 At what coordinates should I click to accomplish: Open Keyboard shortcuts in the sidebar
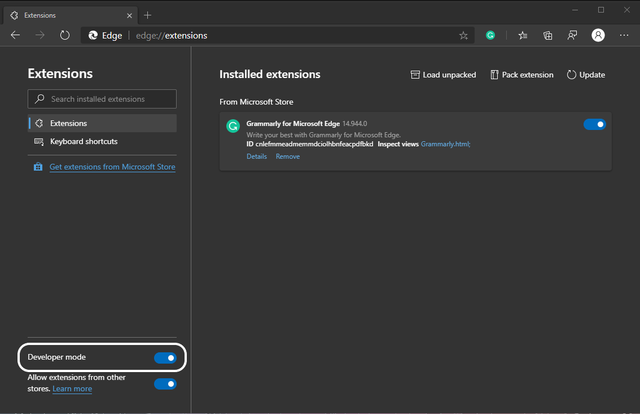point(102,142)
